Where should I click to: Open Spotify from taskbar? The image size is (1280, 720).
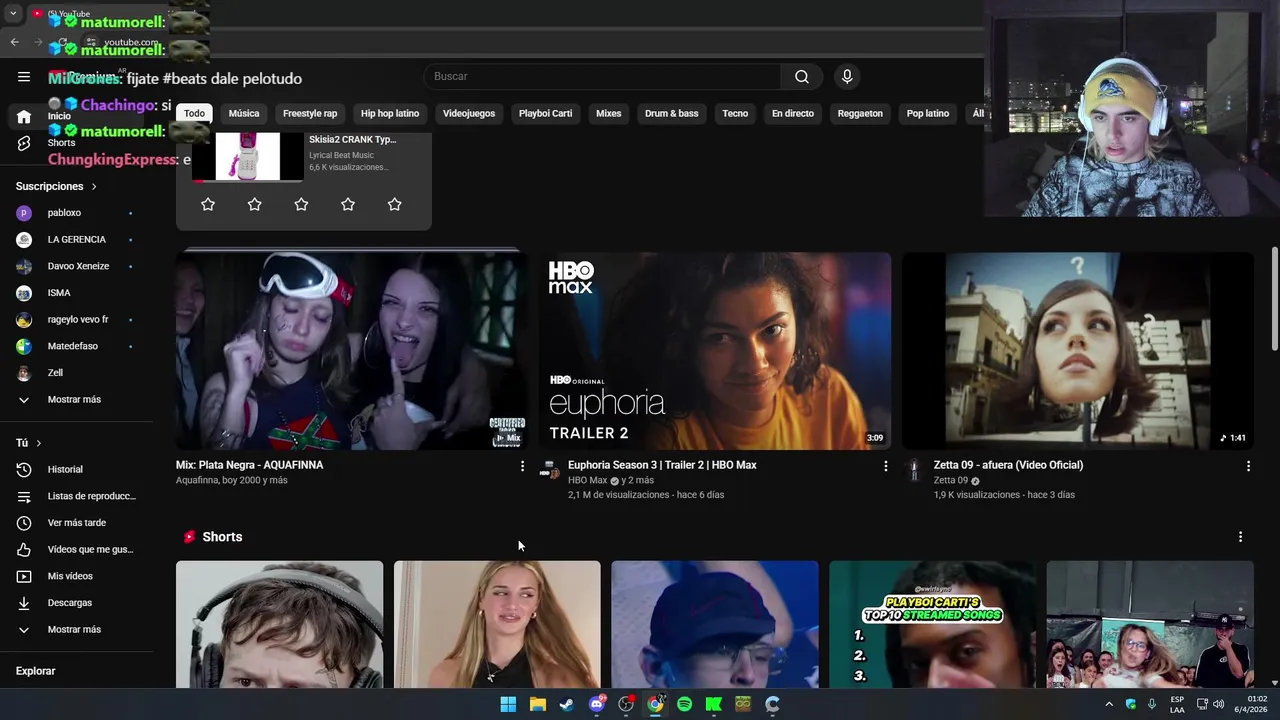[x=684, y=704]
